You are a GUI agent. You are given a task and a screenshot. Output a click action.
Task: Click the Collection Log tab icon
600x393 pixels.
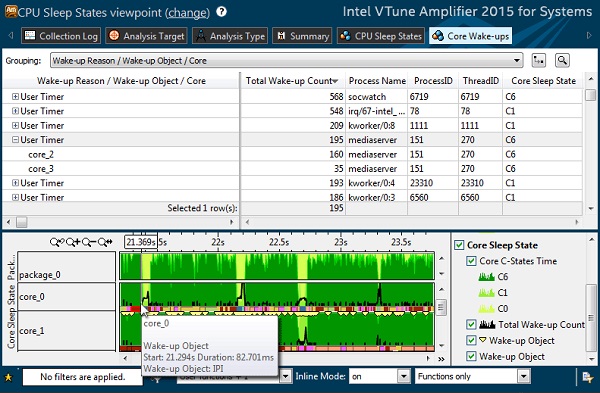point(30,36)
